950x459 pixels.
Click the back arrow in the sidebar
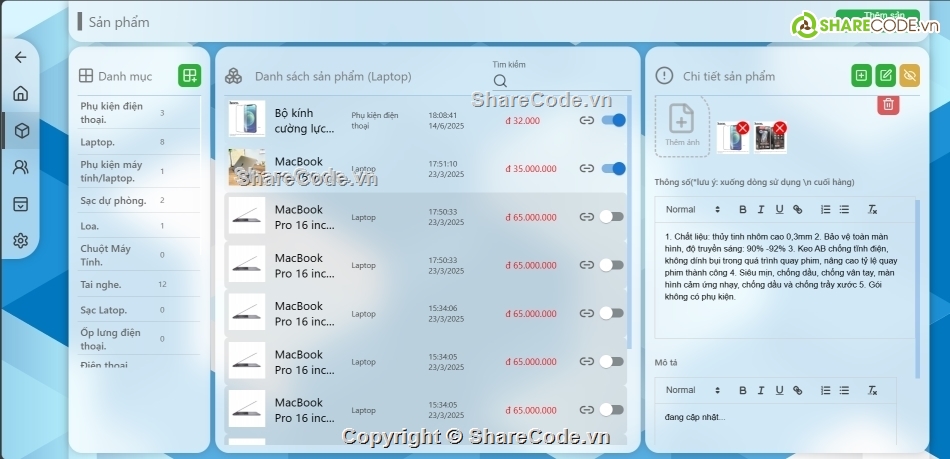tap(21, 57)
